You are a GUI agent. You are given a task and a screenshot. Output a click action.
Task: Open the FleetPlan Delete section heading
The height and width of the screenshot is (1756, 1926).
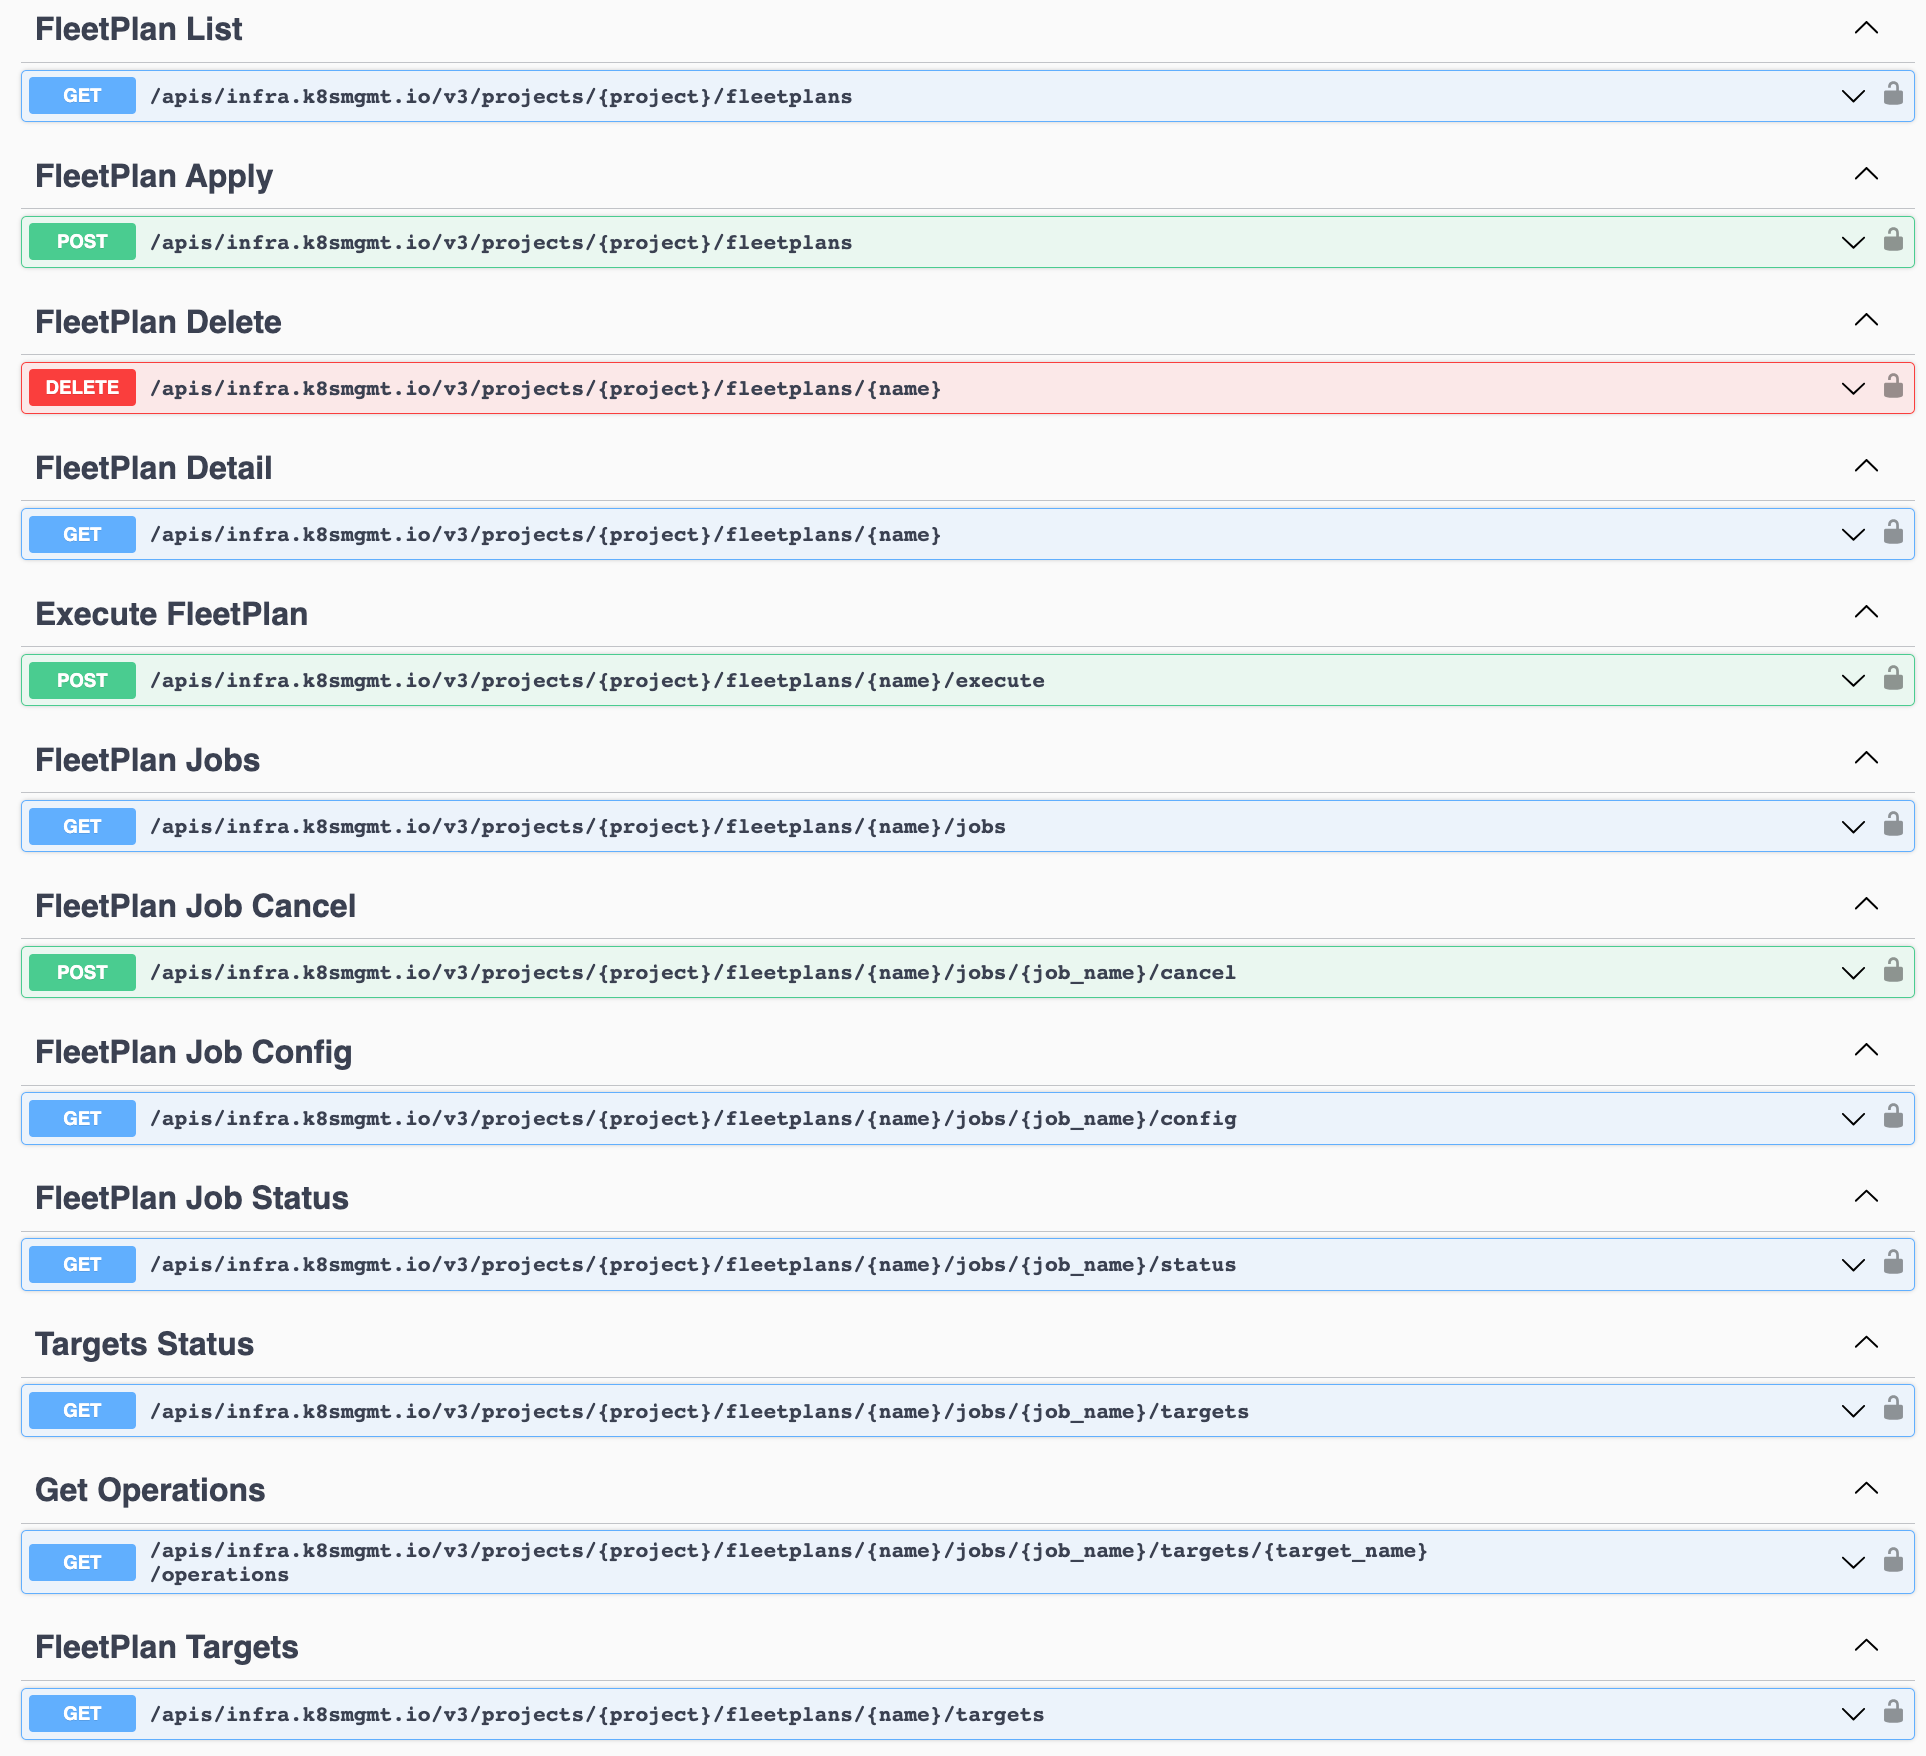158,322
